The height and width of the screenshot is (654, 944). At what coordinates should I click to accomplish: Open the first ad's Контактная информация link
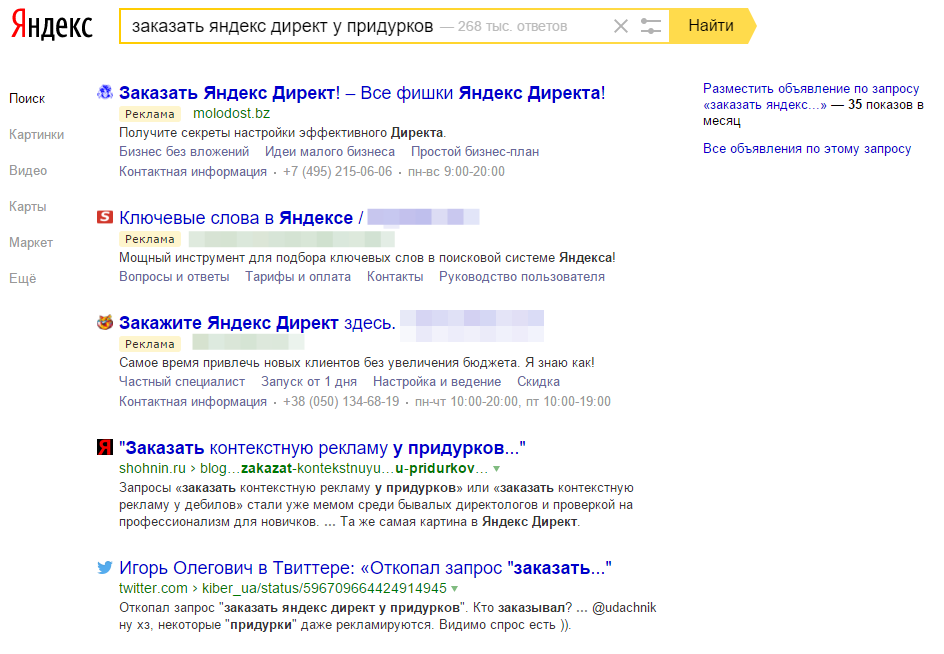pos(193,172)
